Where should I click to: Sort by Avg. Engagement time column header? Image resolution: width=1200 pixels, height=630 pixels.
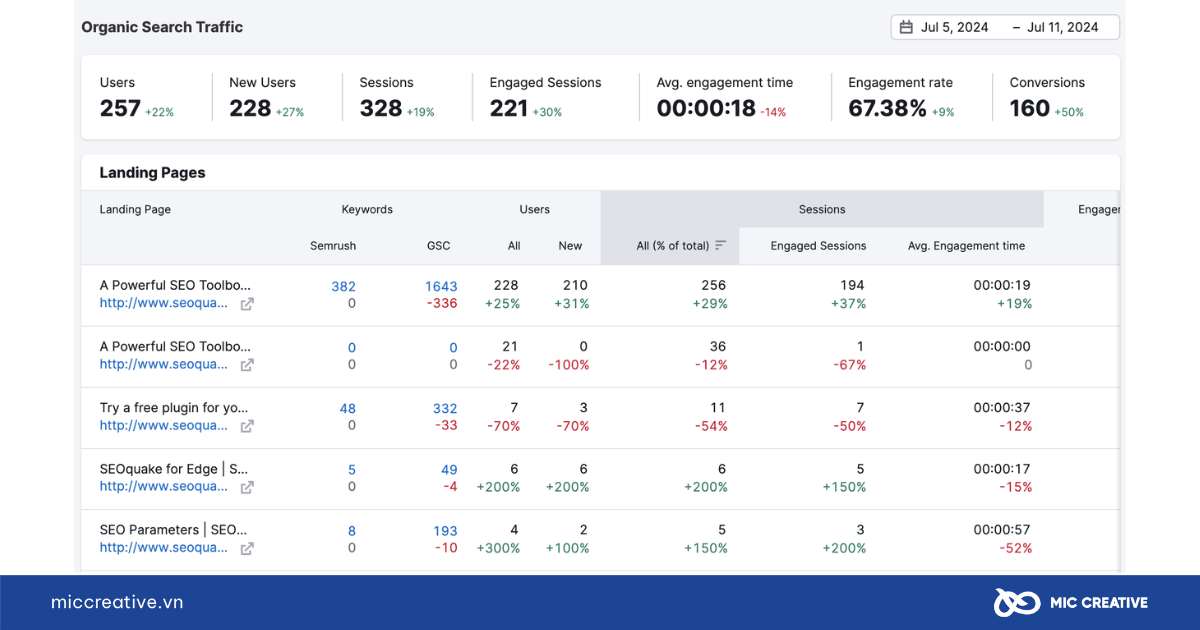click(966, 245)
